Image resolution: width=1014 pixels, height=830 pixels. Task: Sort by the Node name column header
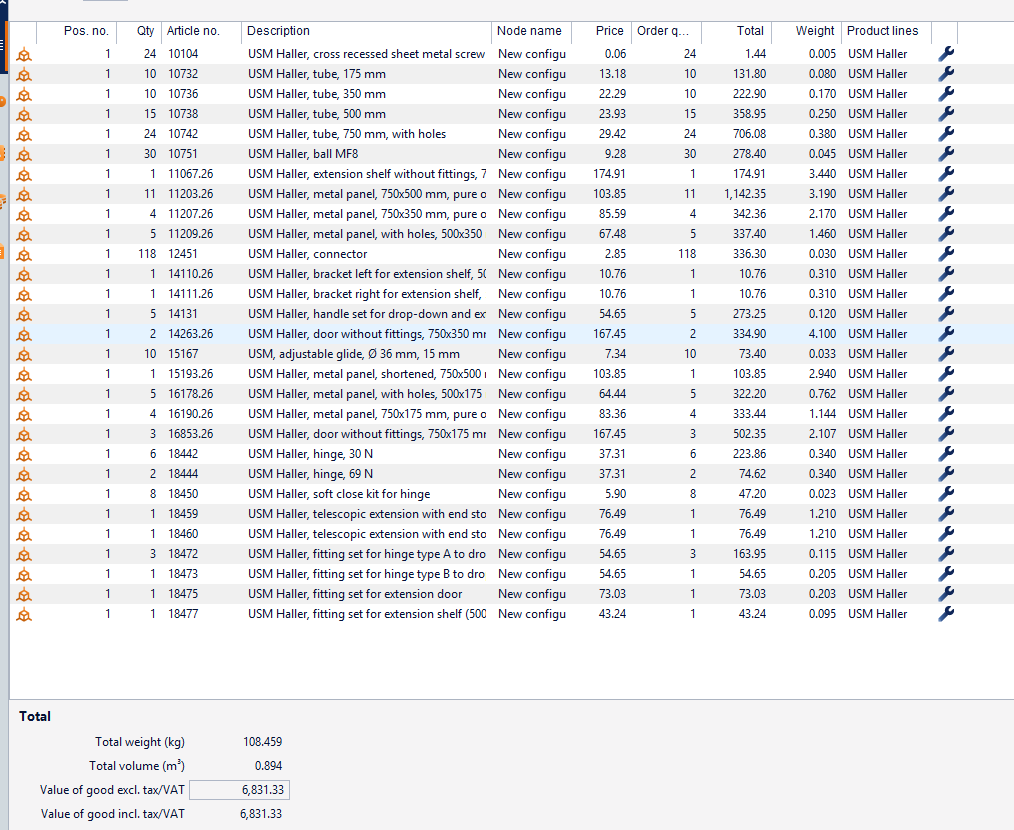531,31
